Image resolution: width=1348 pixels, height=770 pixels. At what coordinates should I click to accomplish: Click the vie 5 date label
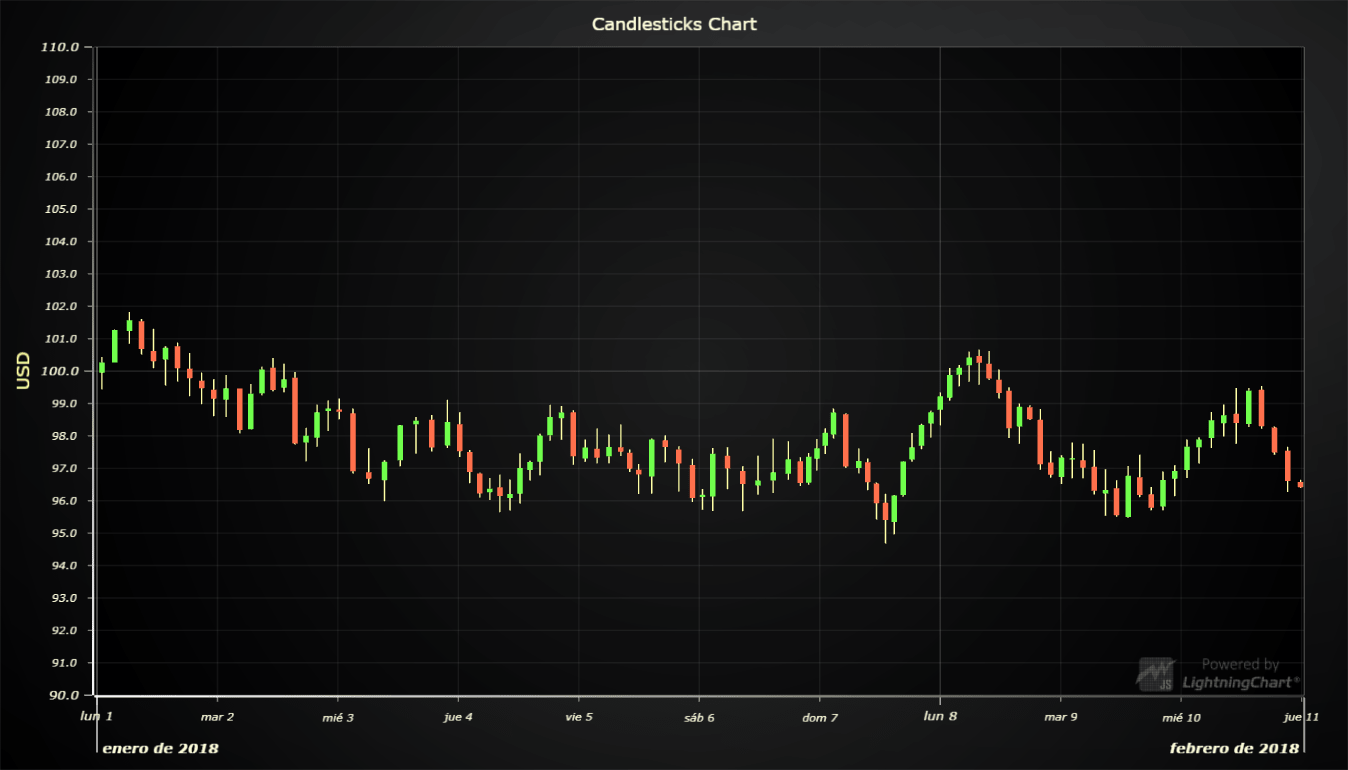coord(578,716)
